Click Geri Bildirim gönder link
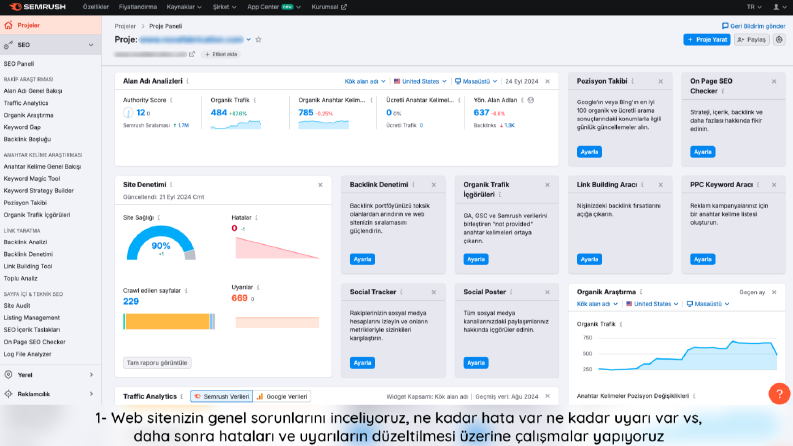This screenshot has width=793, height=446. pyautogui.click(x=753, y=26)
